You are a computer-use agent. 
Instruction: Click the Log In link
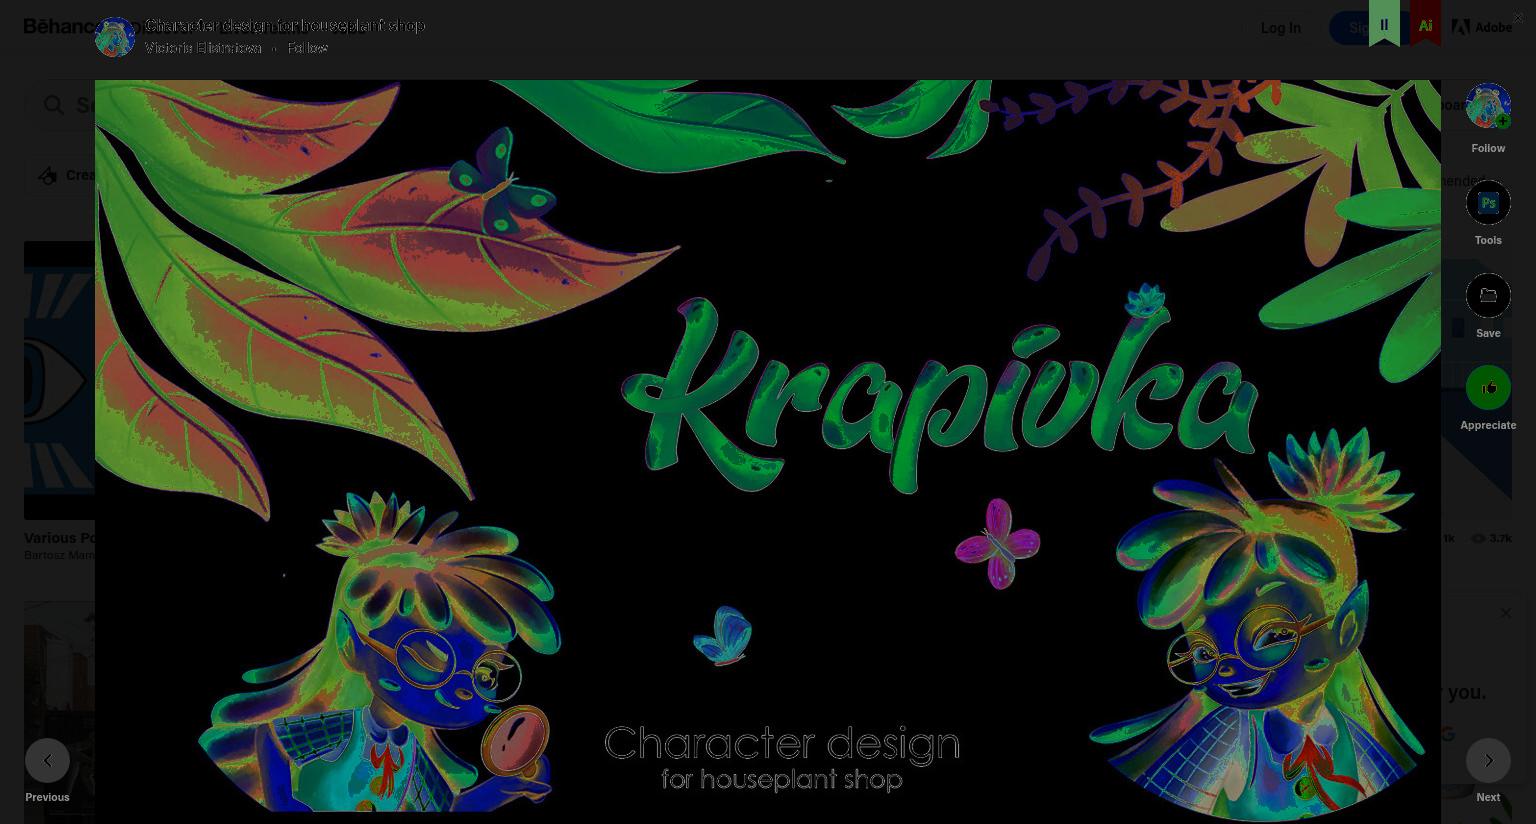pyautogui.click(x=1281, y=28)
